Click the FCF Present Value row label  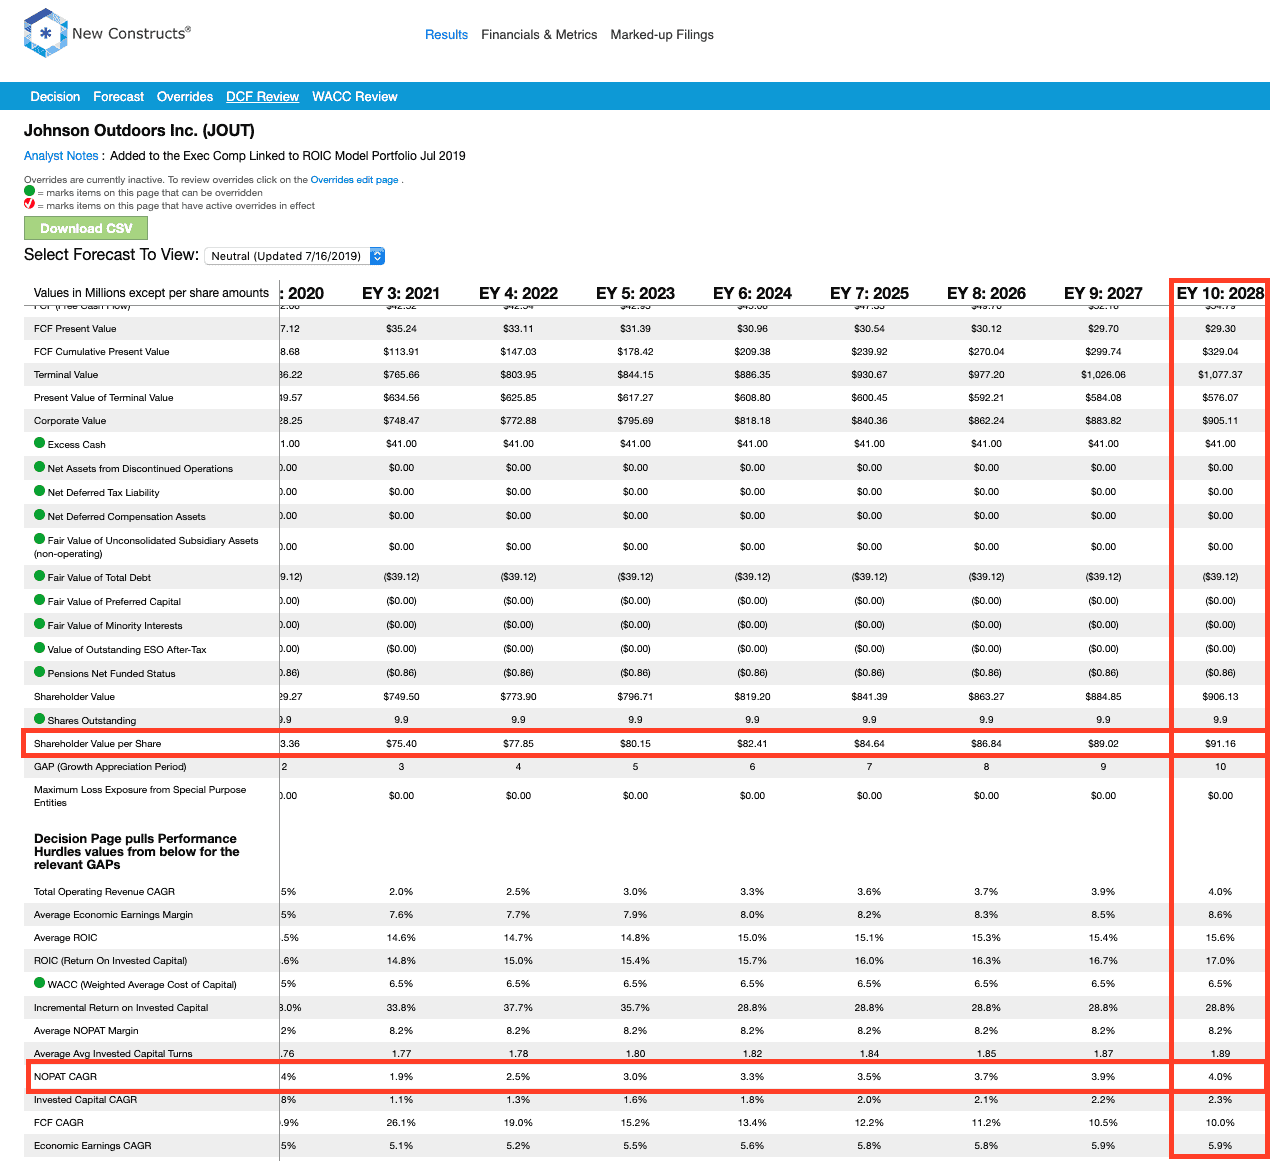(75, 329)
